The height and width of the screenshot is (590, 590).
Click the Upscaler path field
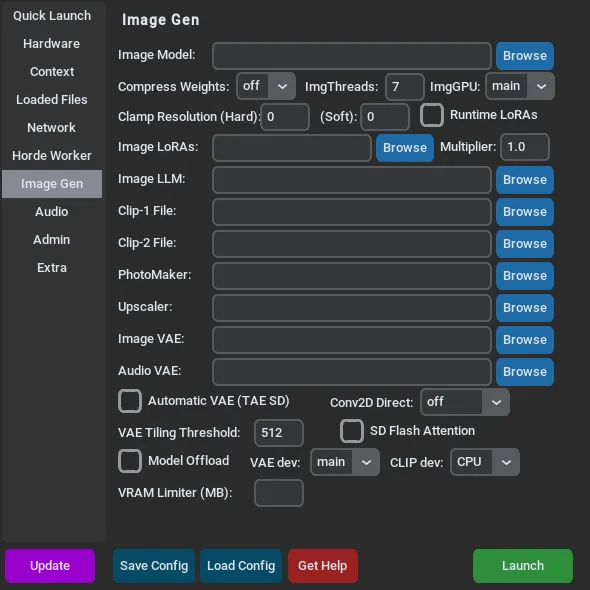tap(352, 308)
